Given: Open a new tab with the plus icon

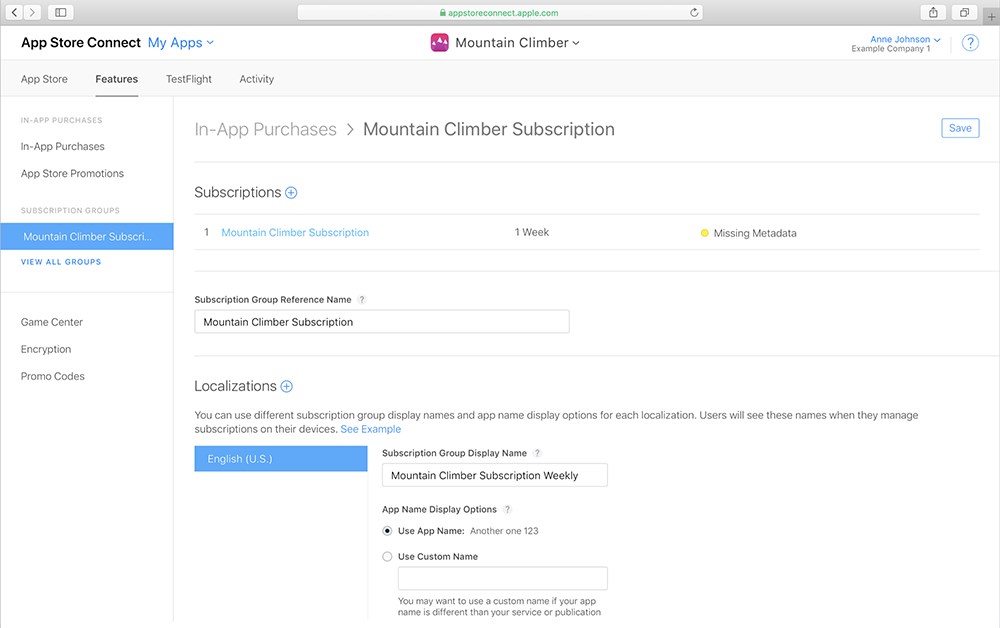Looking at the screenshot, I should pyautogui.click(x=992, y=17).
